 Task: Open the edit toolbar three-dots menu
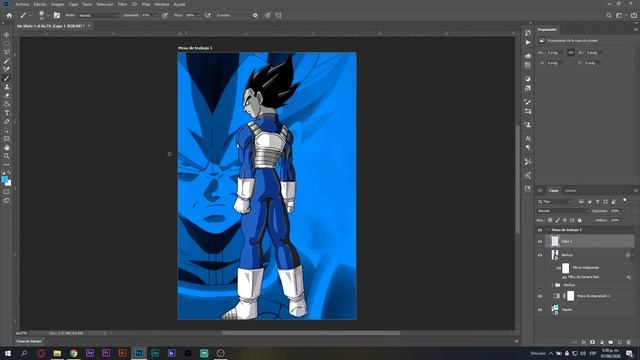[7, 164]
